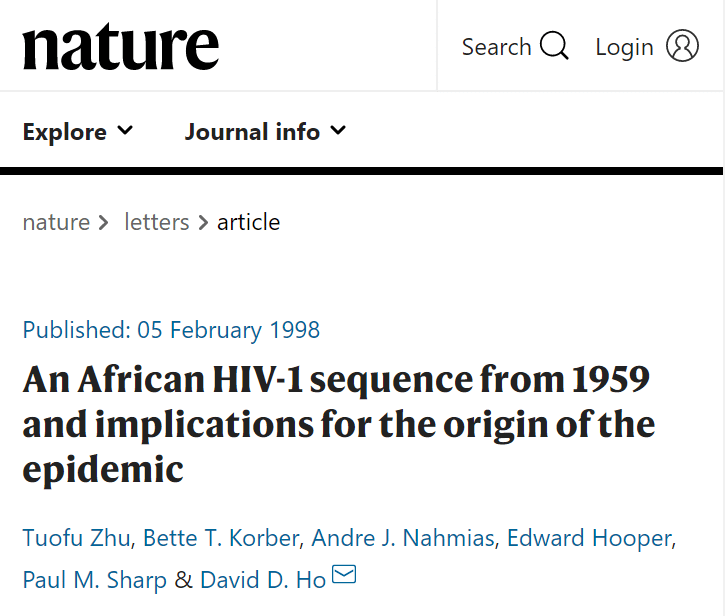Viewport: 725px width, 616px height.
Task: Go to the nature breadcrumb link
Action: [55, 222]
